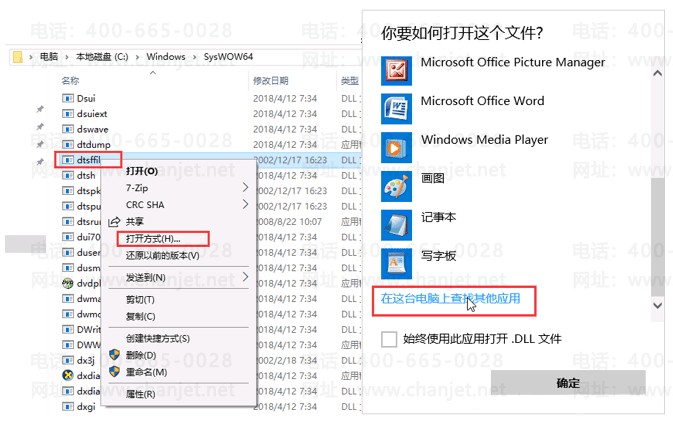673x421 pixels.
Task: Sort by 类型 column header
Action: (350, 81)
